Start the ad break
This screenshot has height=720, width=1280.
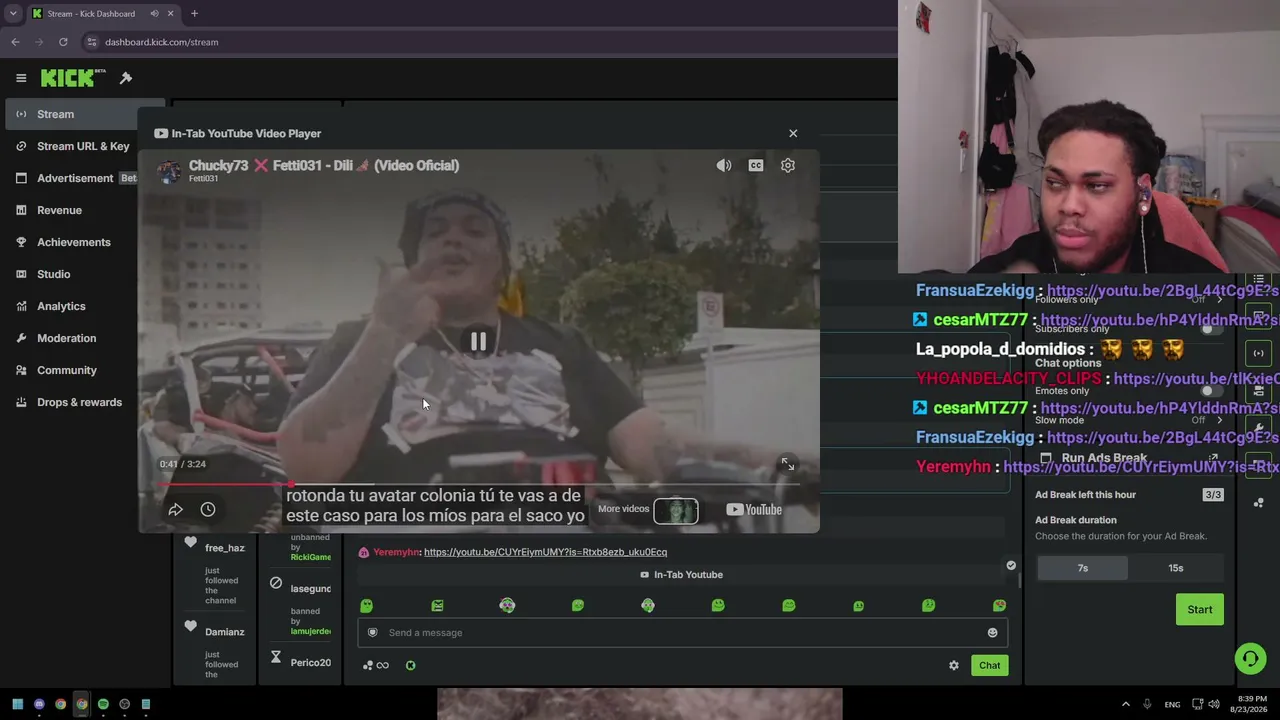click(x=1200, y=609)
